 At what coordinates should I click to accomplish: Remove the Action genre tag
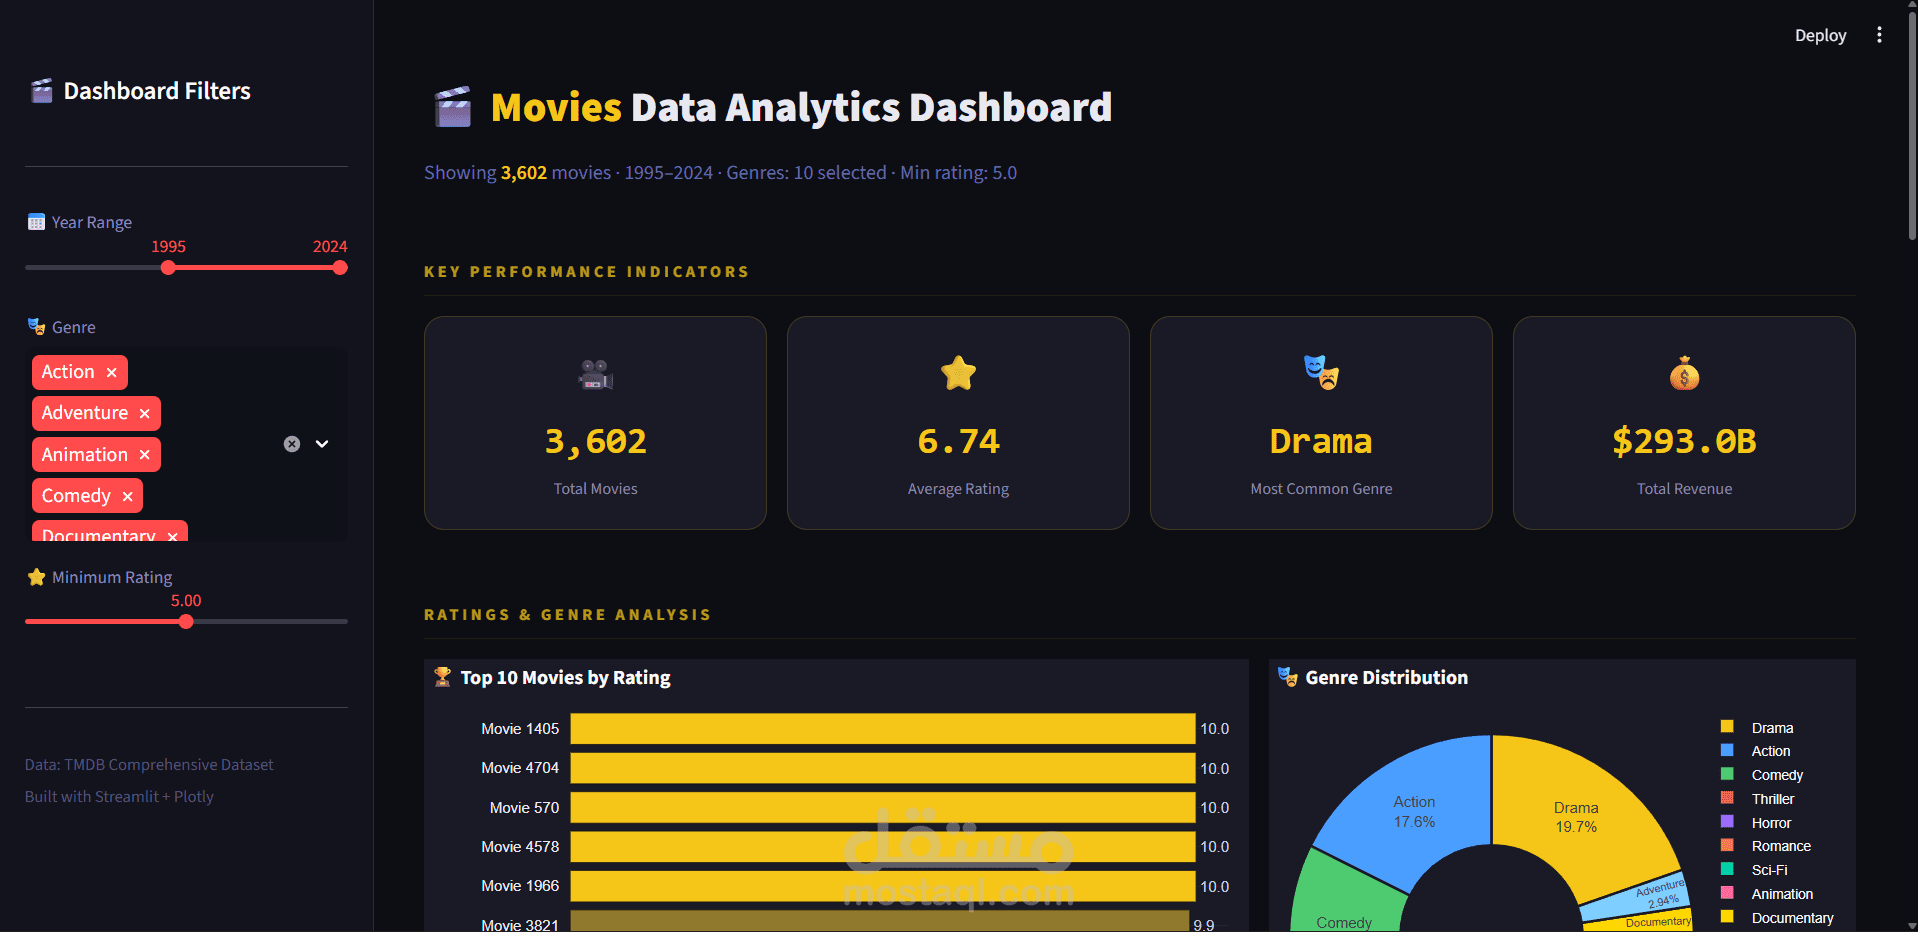pos(112,372)
